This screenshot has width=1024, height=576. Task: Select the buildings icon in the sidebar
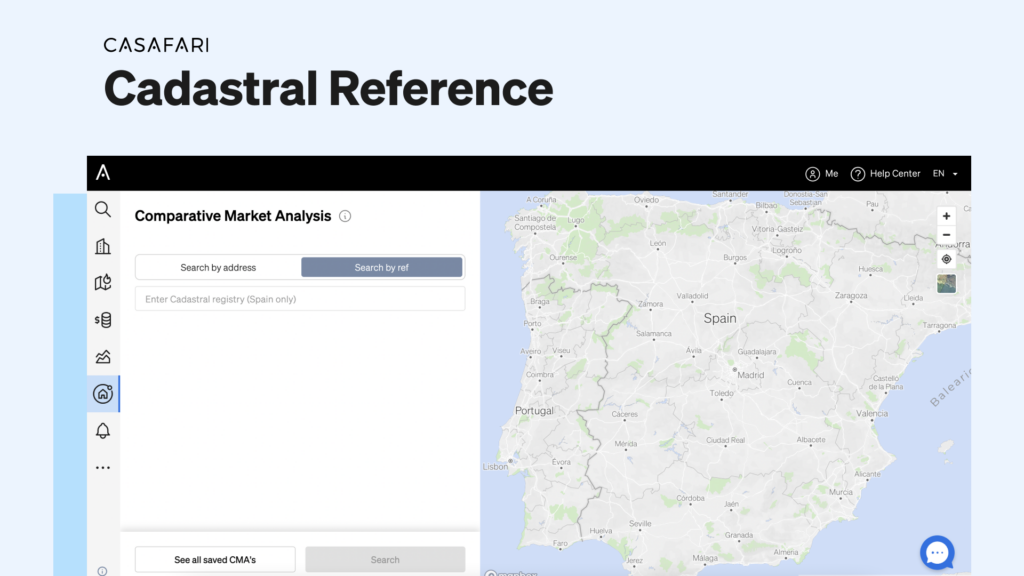[x=102, y=246]
